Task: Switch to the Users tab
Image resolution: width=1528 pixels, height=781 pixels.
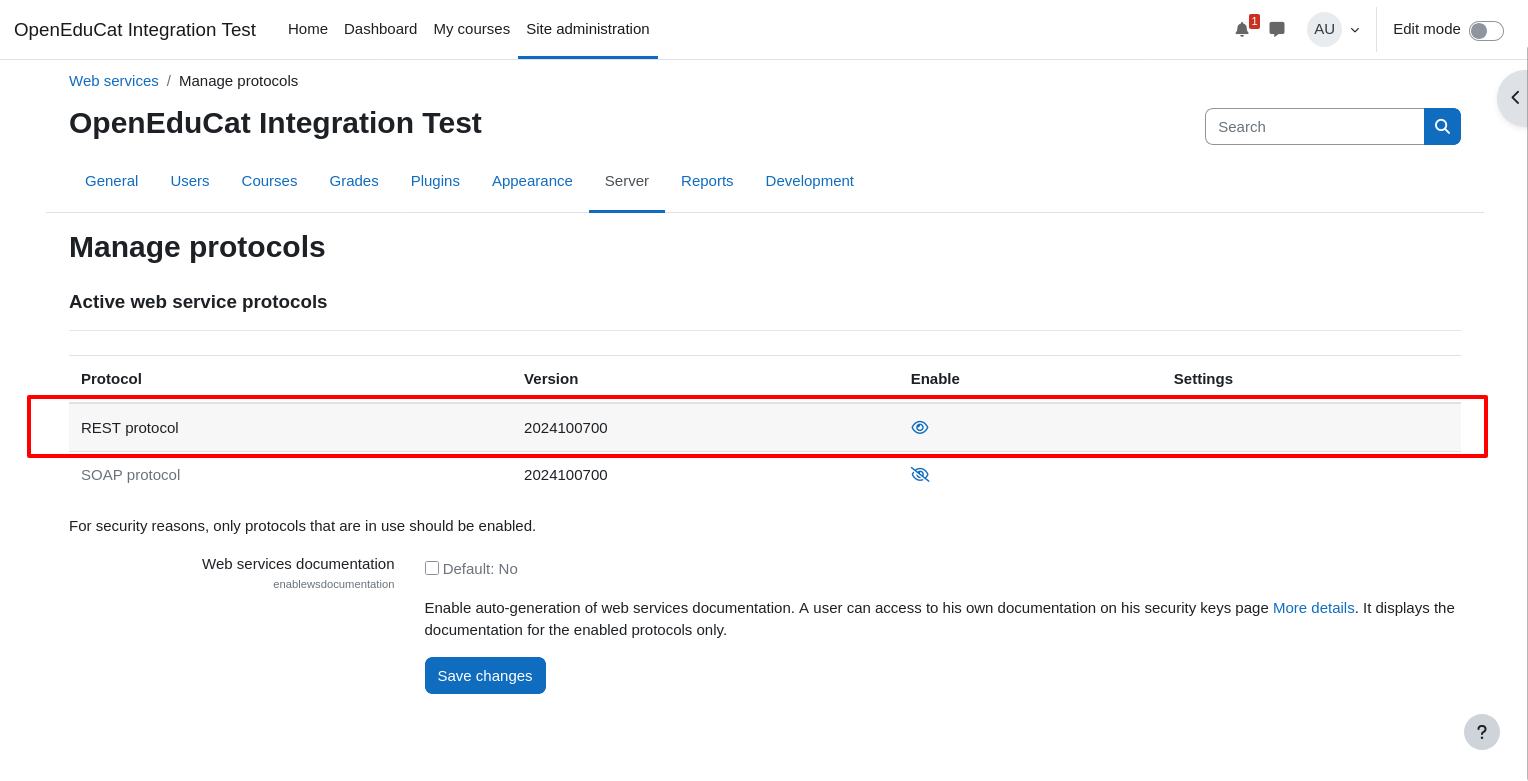Action: (190, 181)
